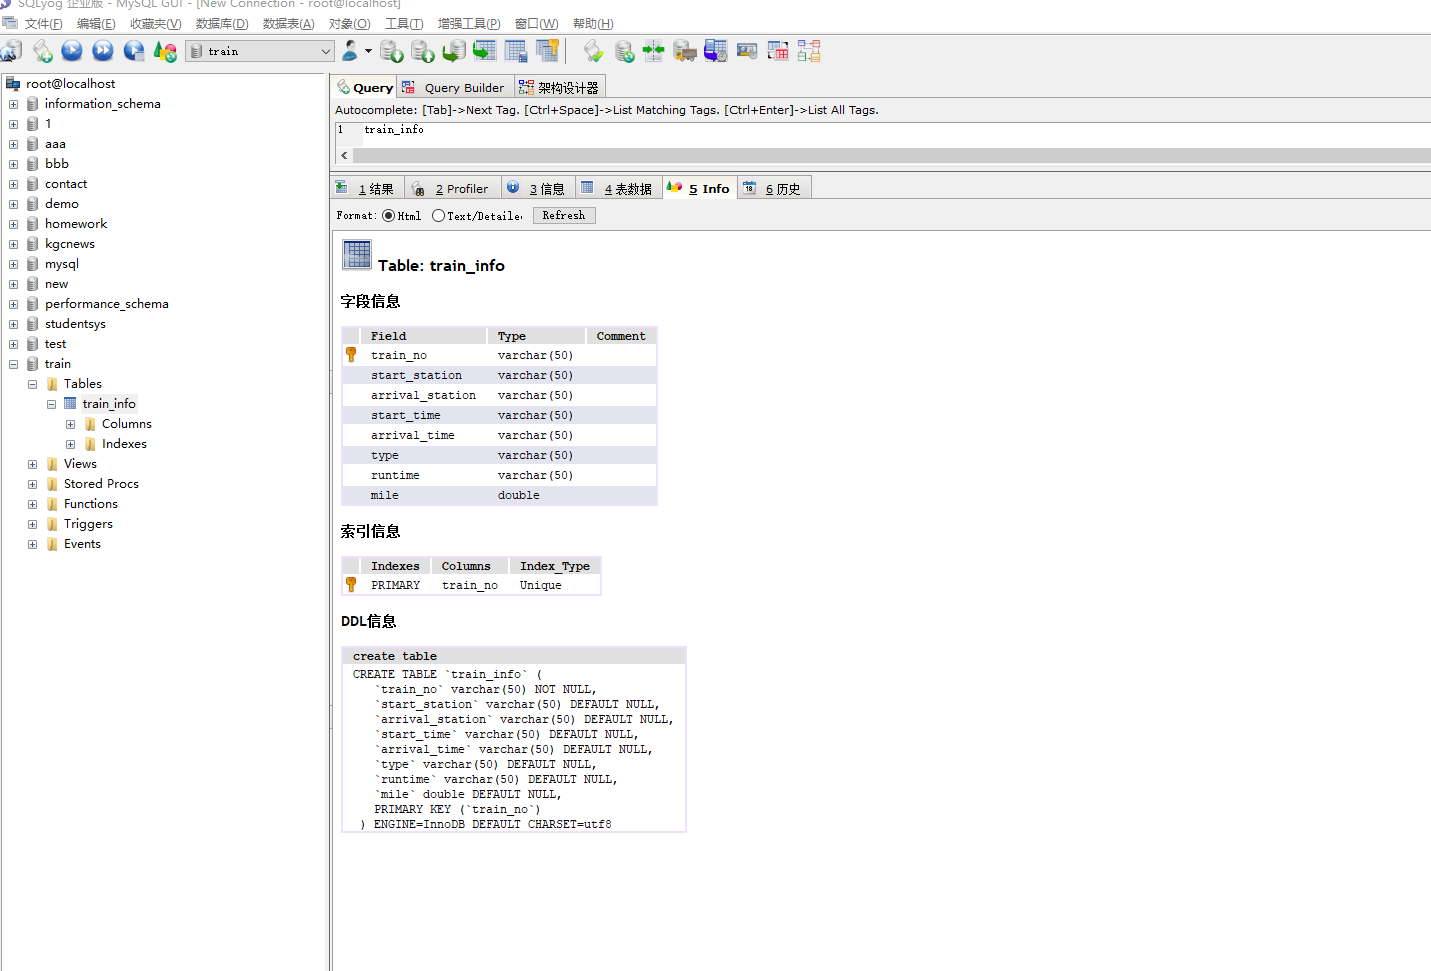Select the Events folder
Image resolution: width=1431 pixels, height=971 pixels.
click(x=82, y=544)
